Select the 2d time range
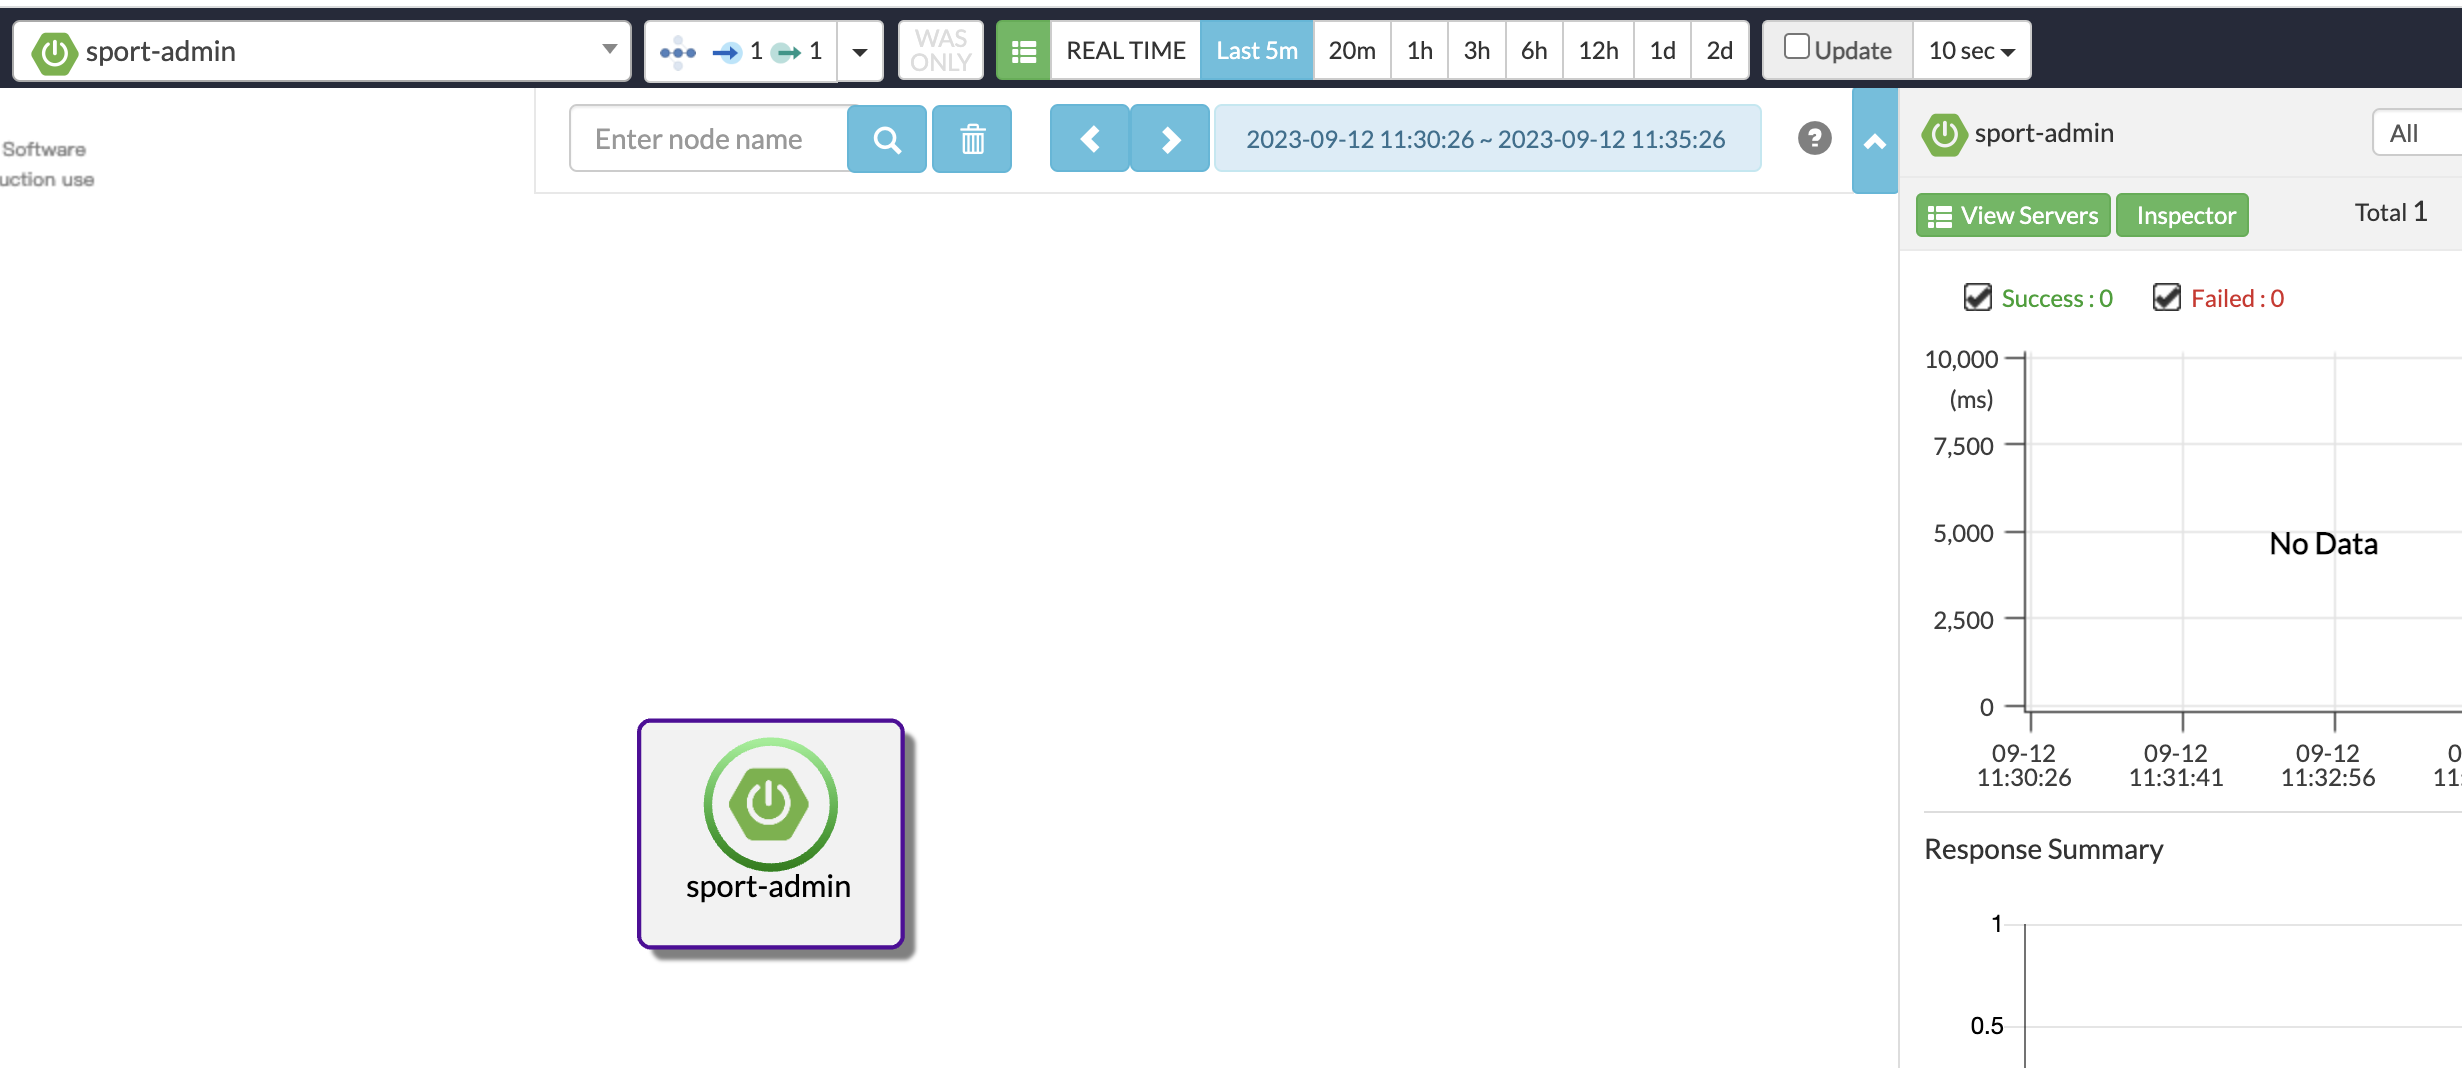The height and width of the screenshot is (1068, 2462). 1719,51
